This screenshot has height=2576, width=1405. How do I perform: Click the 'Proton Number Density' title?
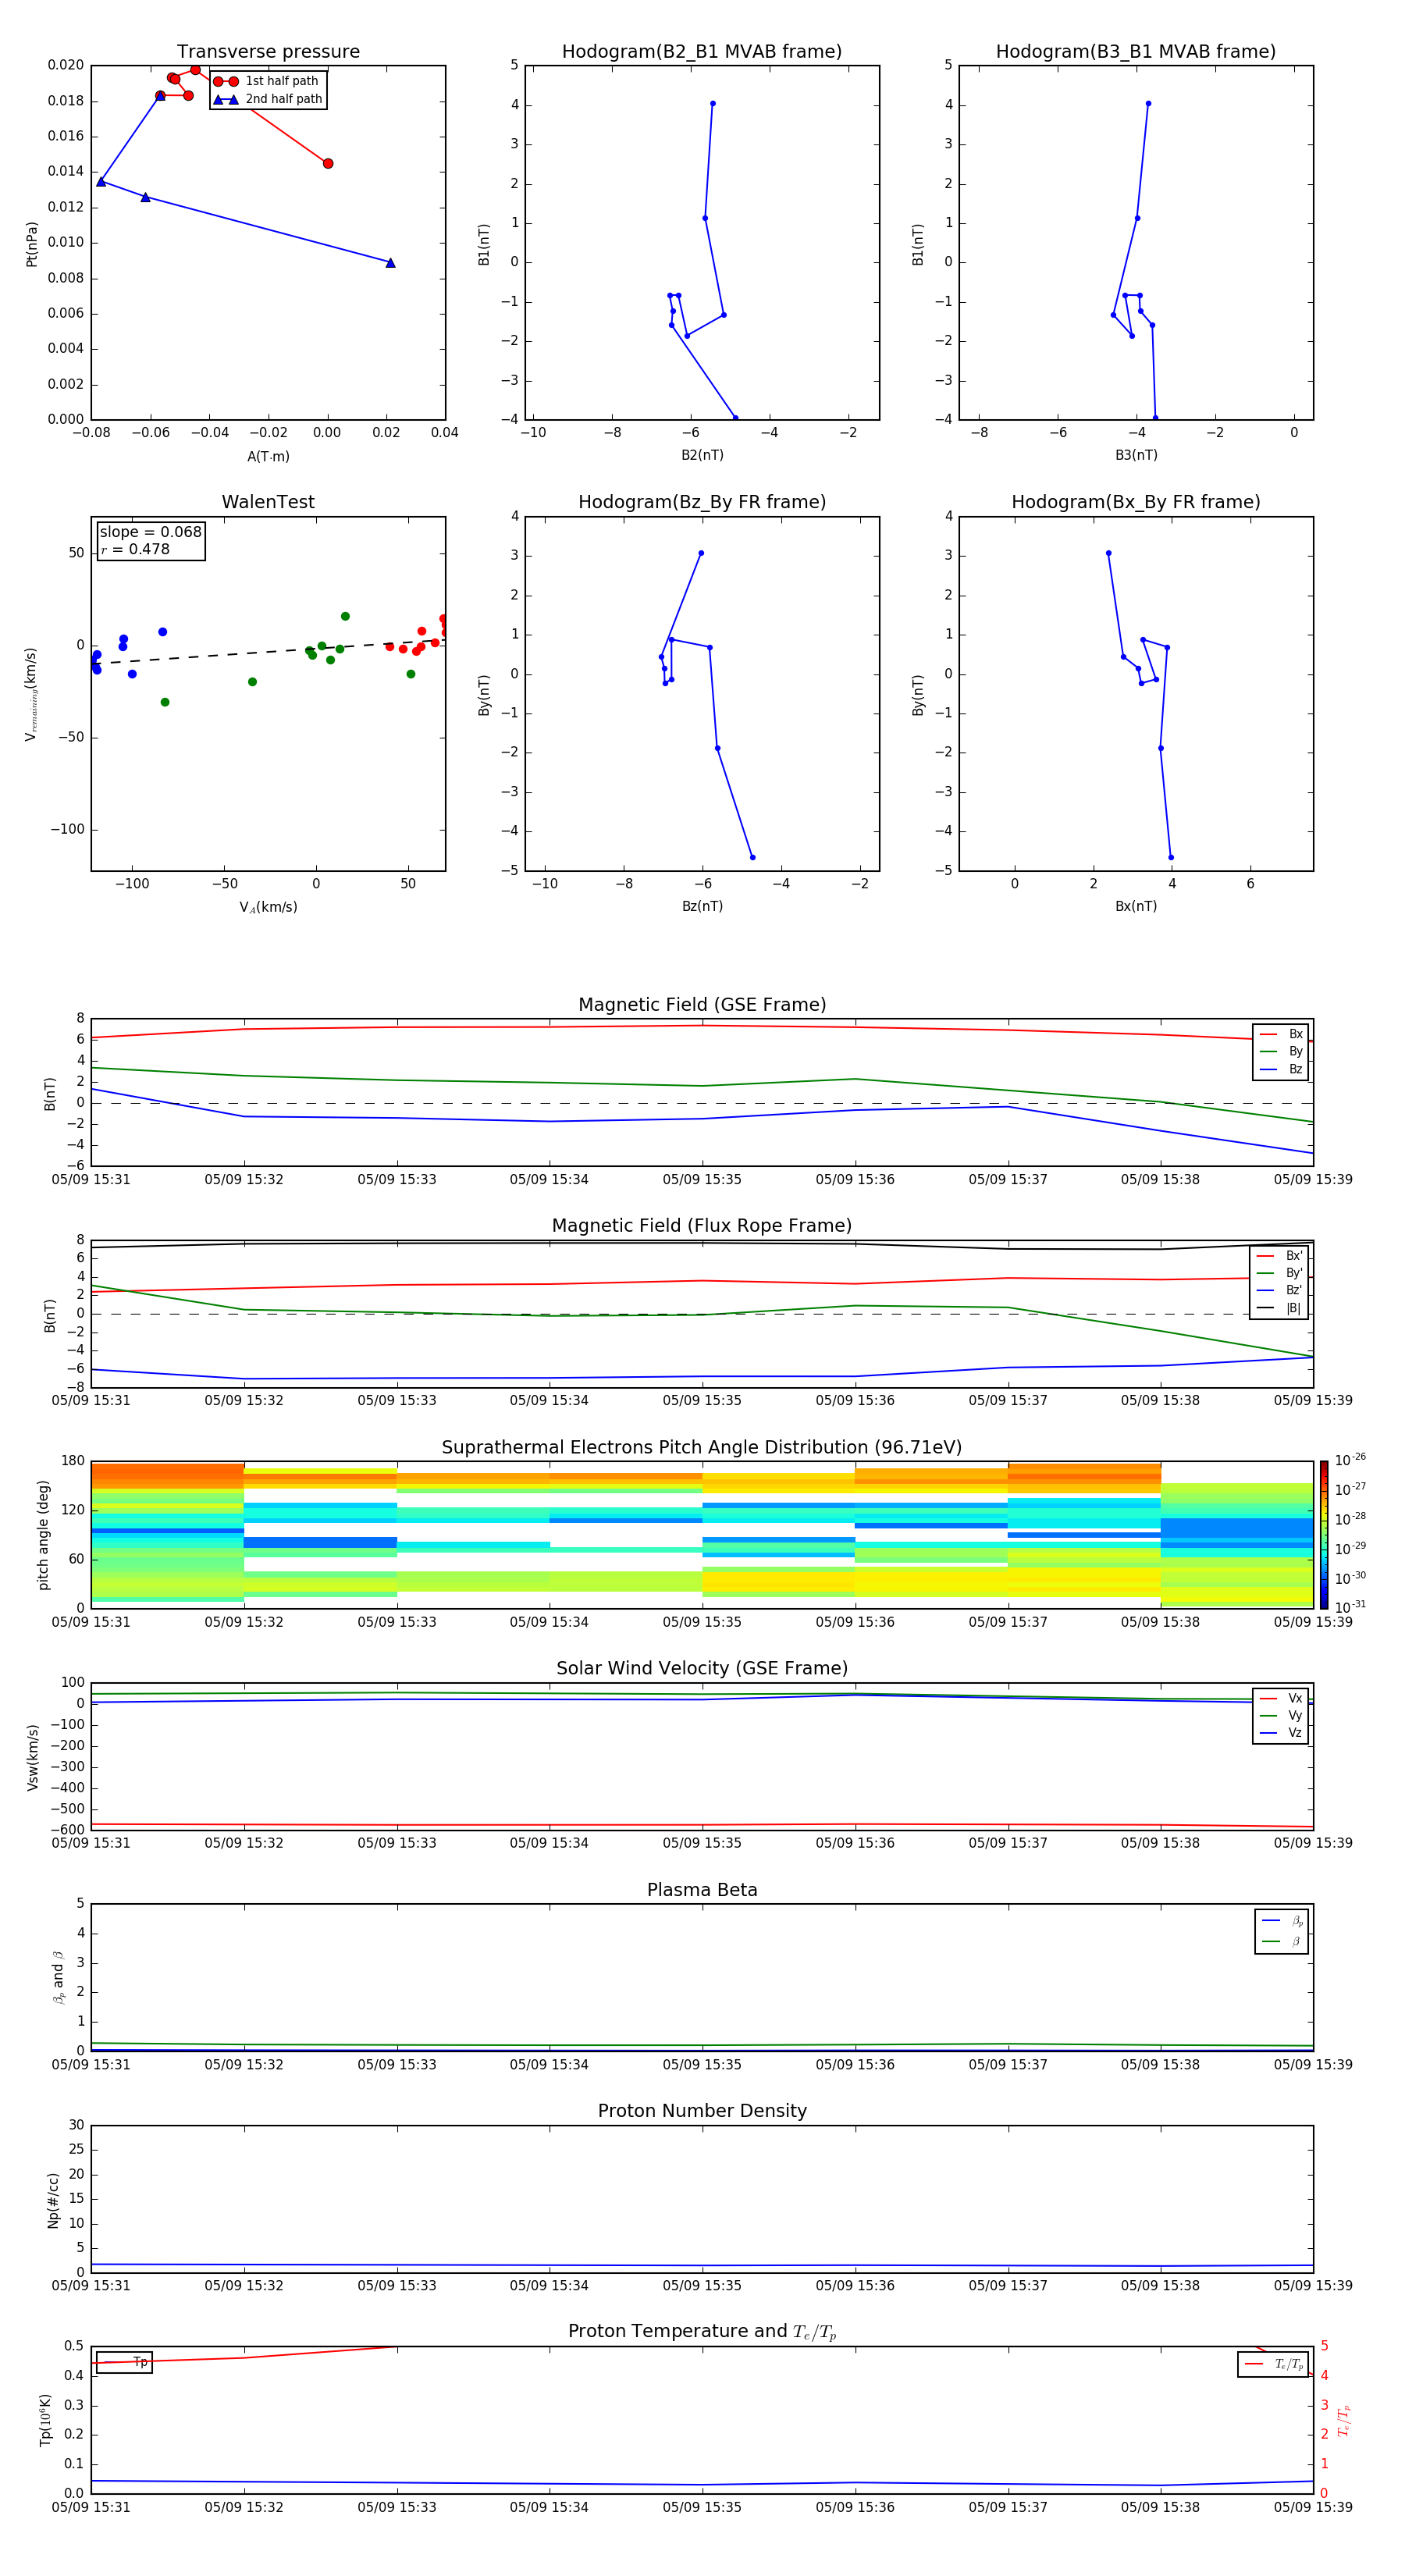[702, 2111]
